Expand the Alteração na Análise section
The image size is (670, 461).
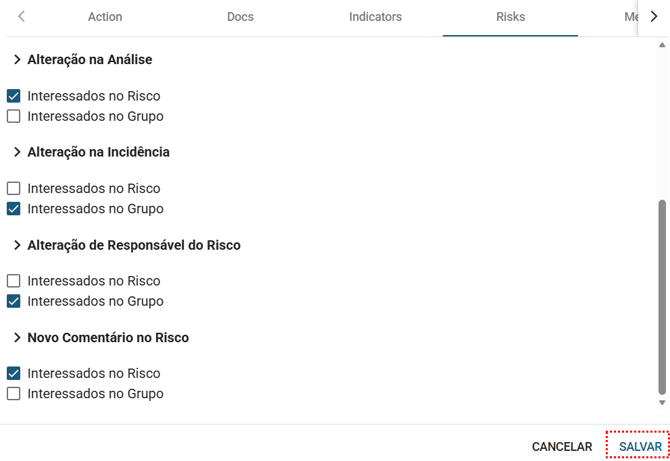17,60
